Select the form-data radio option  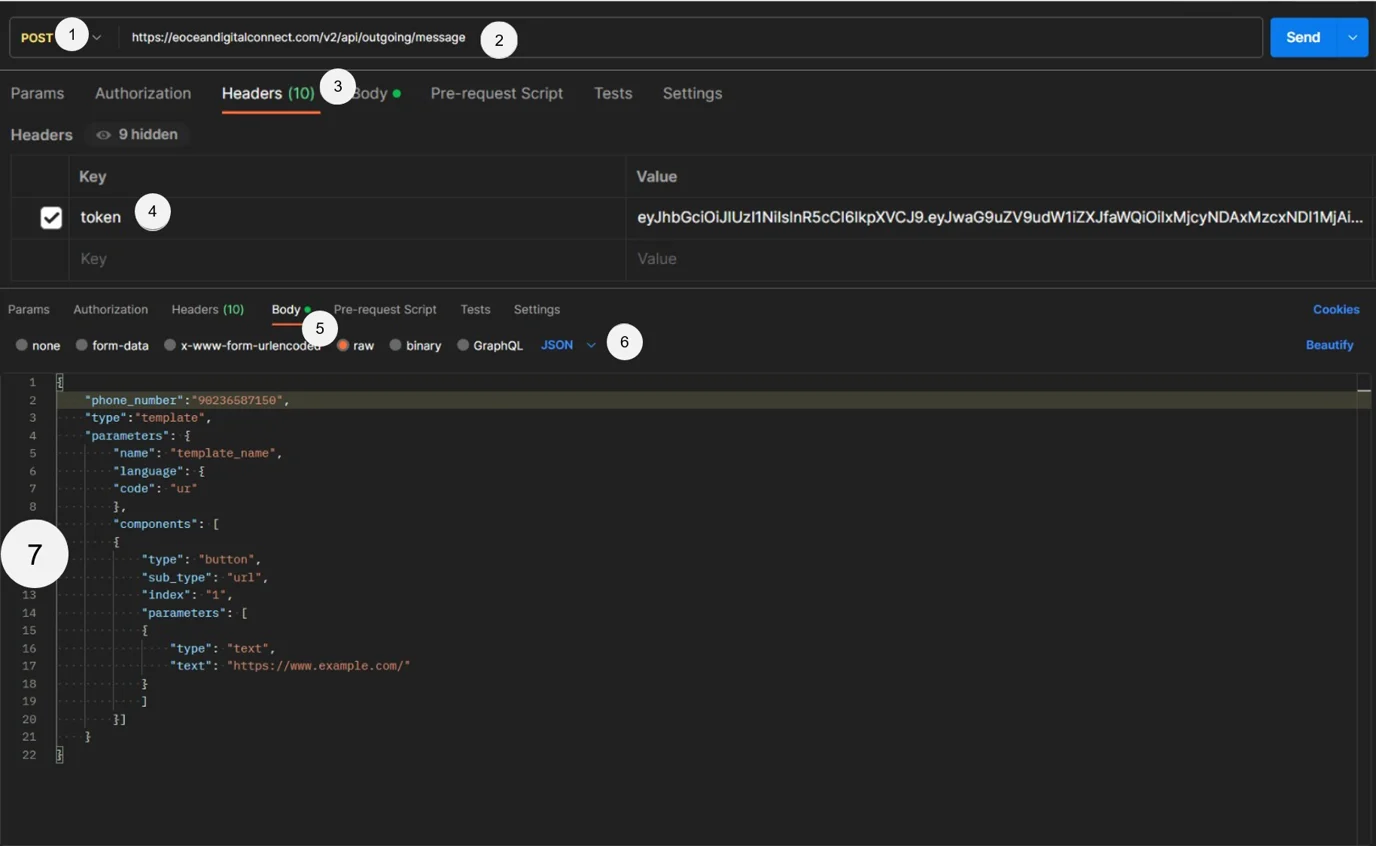pyautogui.click(x=82, y=345)
